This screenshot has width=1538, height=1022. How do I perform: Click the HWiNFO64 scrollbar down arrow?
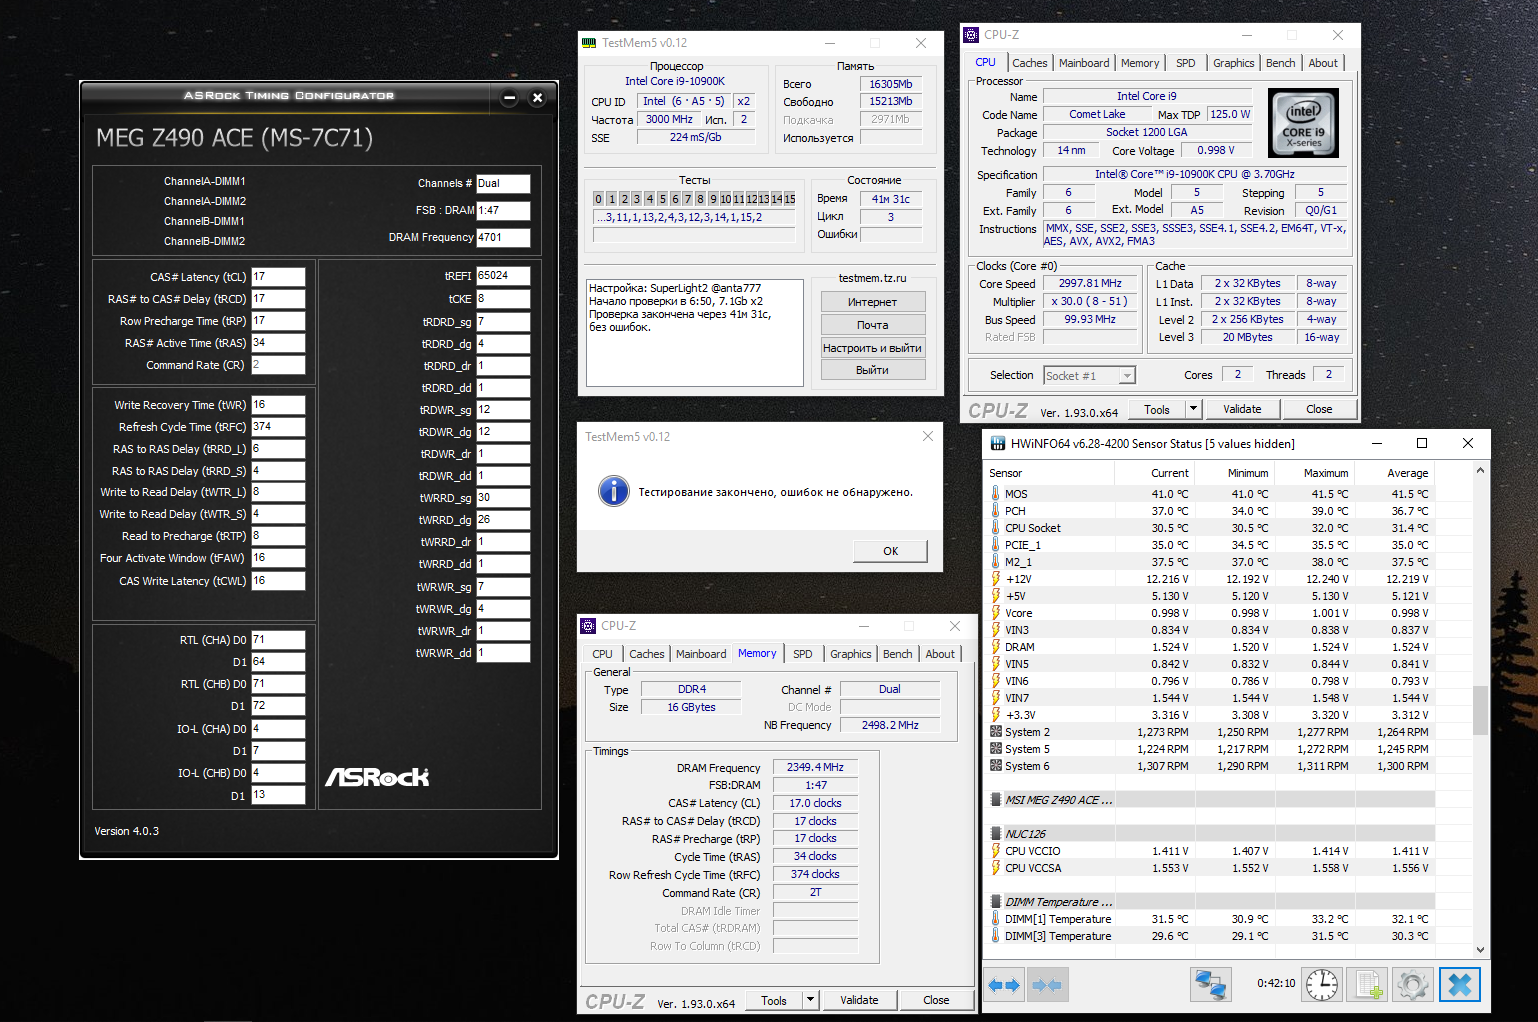(x=1481, y=950)
